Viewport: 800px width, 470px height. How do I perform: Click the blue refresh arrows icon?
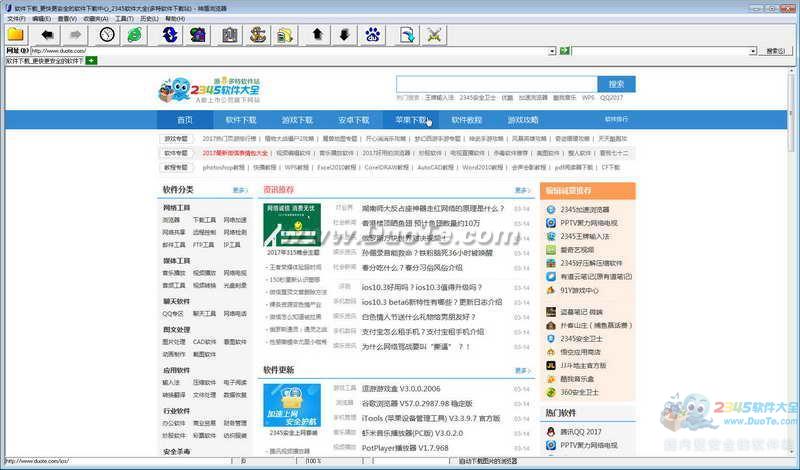[169, 35]
